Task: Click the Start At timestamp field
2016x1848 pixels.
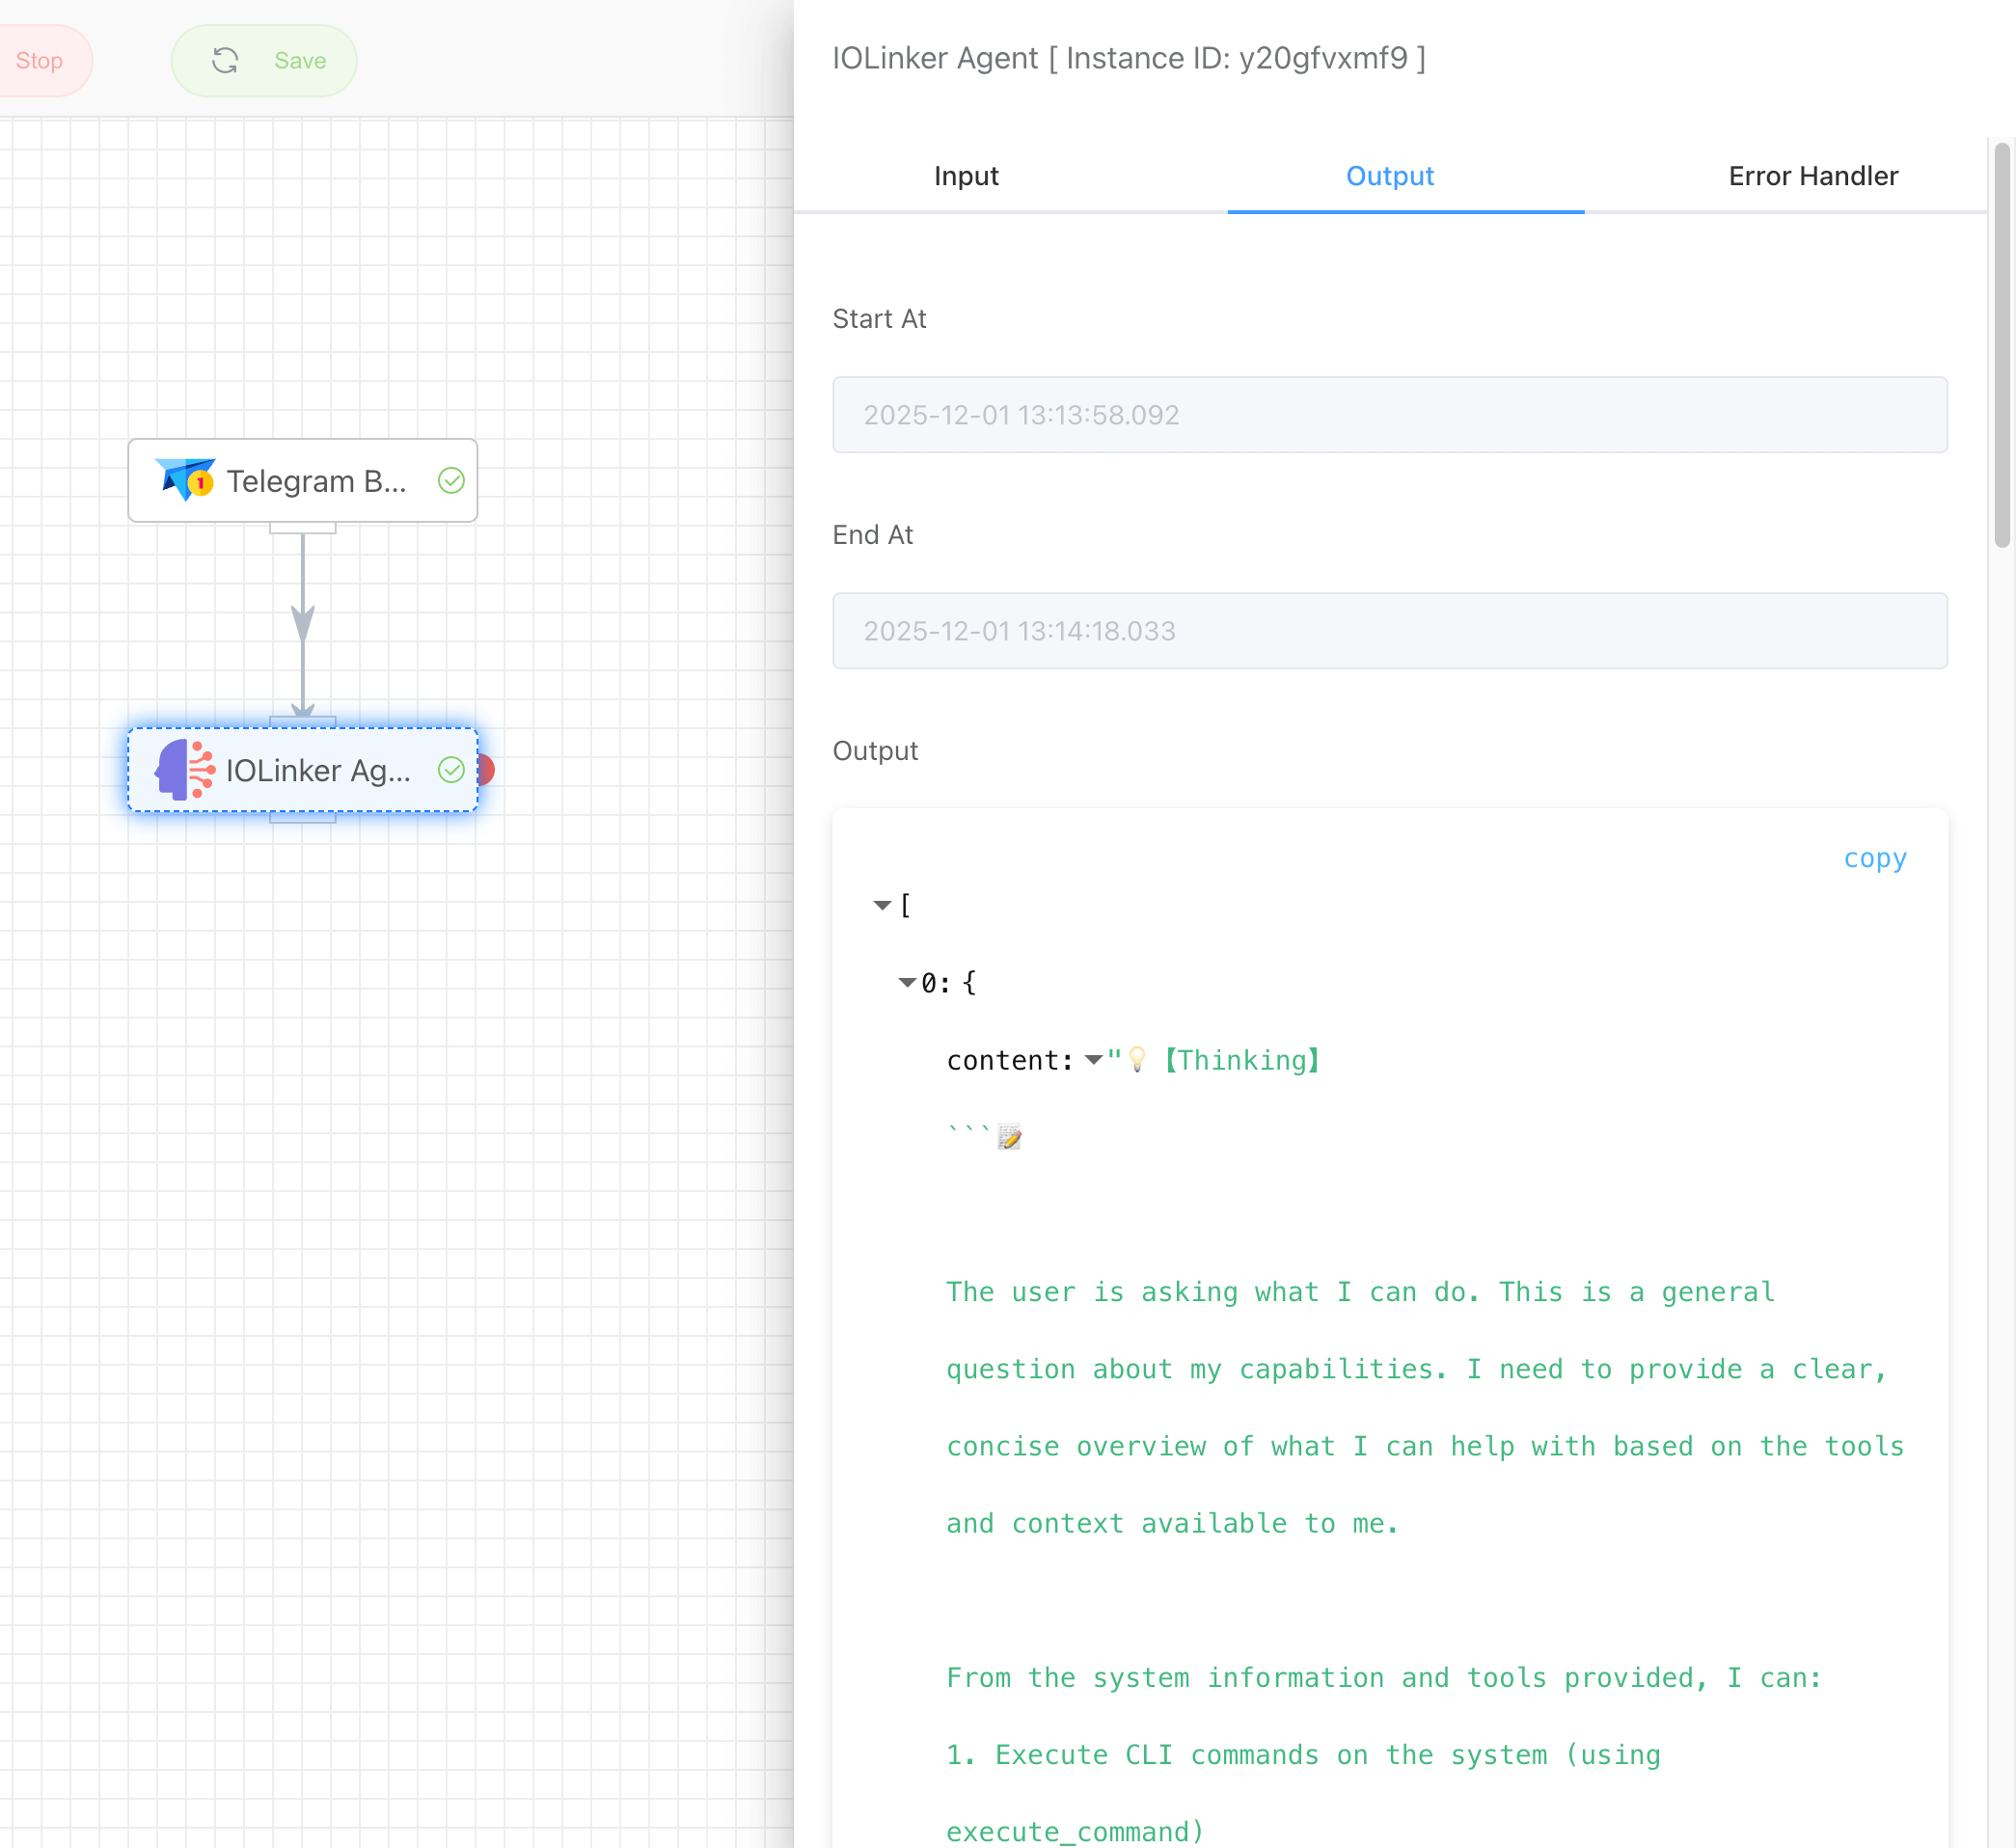Action: tap(1389, 415)
